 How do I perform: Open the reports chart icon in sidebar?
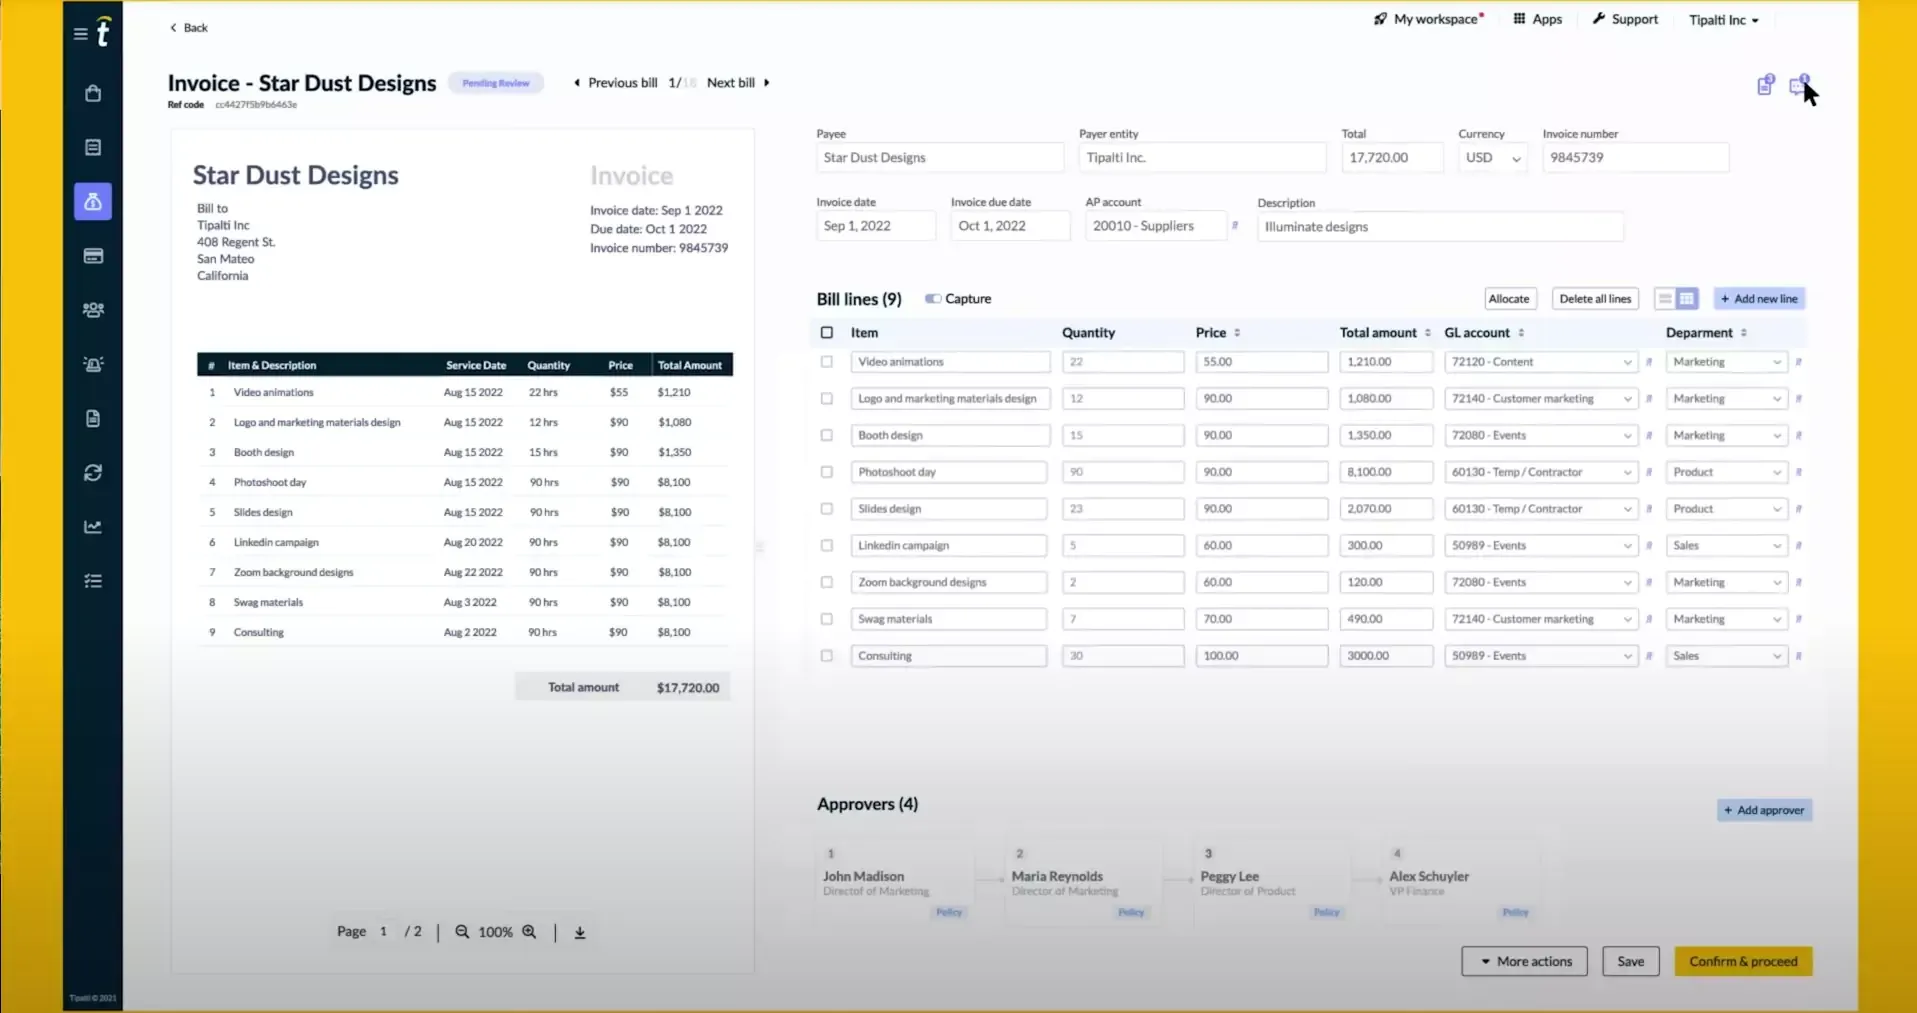coord(92,526)
